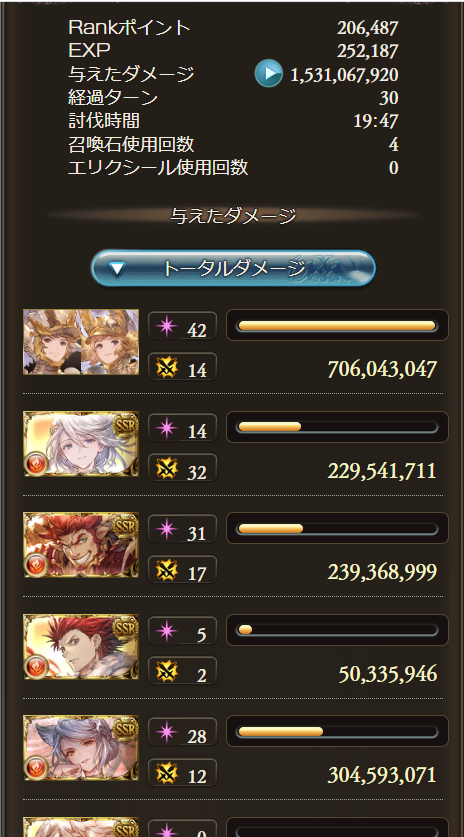Click the yellow attack icon showing 2
Screen dimensions: 464x837
point(167,671)
